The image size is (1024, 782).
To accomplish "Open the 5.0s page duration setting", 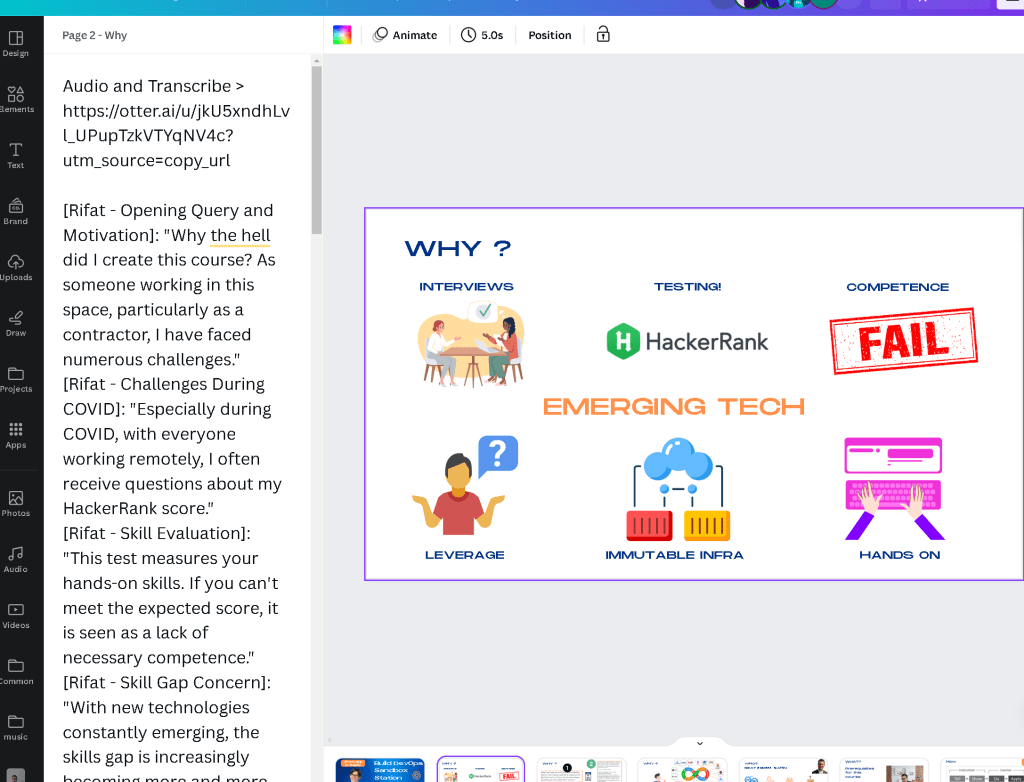I will pyautogui.click(x=482, y=35).
